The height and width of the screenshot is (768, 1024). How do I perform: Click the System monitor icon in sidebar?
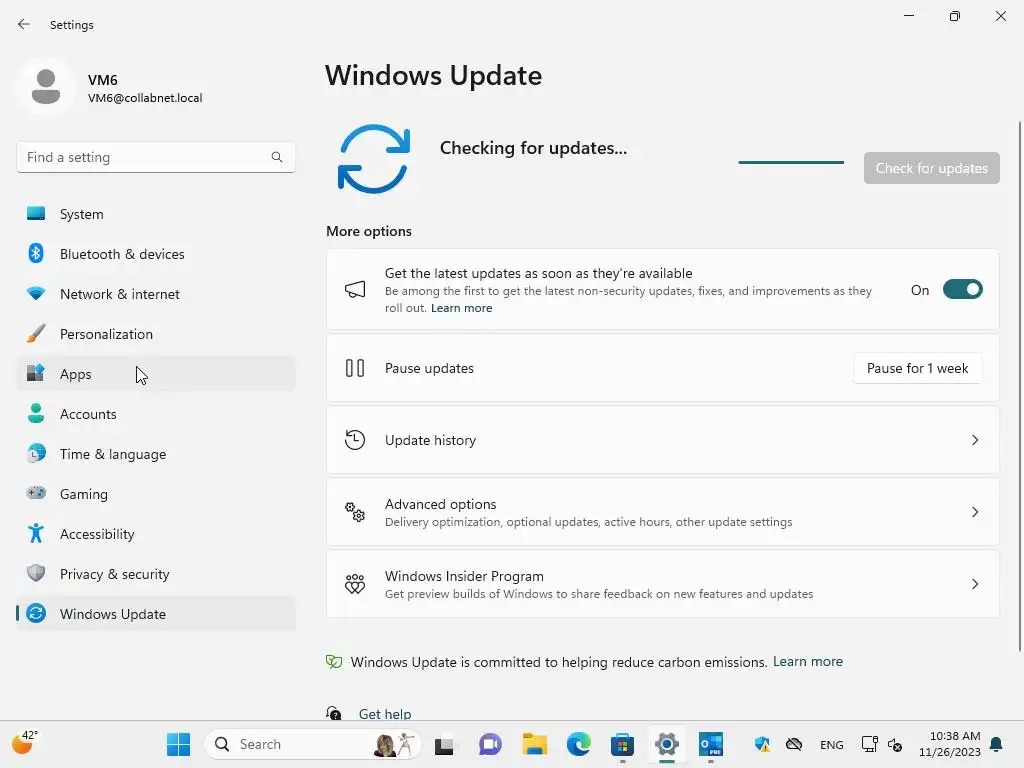click(x=36, y=214)
